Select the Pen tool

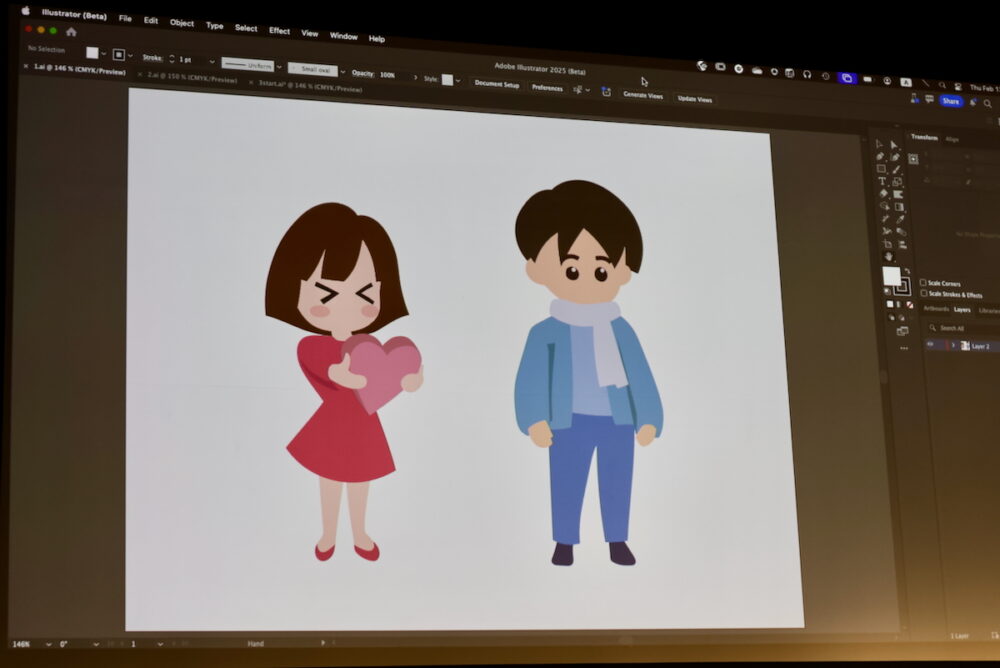coord(880,157)
